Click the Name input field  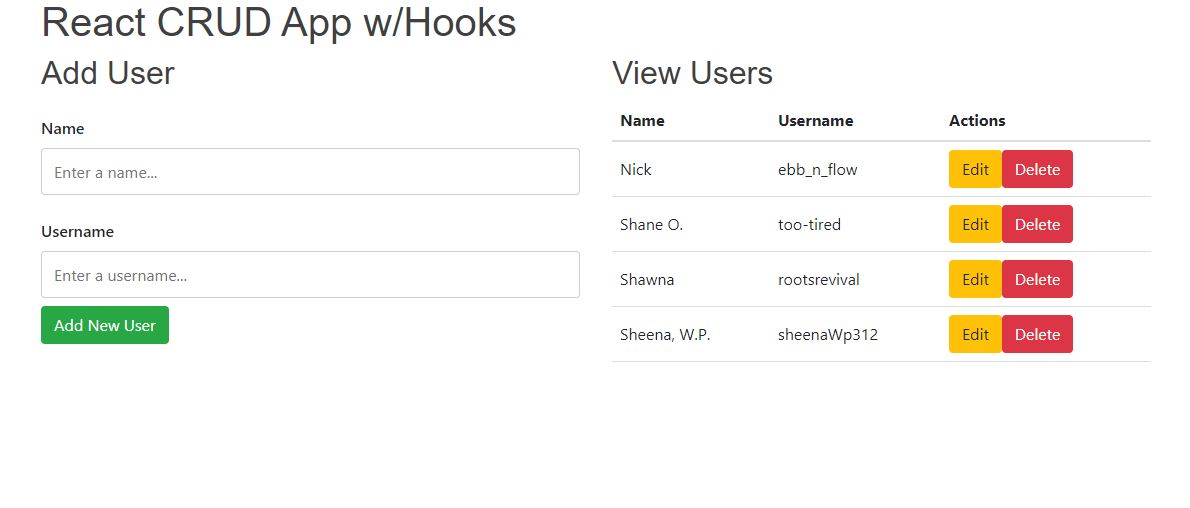(310, 172)
